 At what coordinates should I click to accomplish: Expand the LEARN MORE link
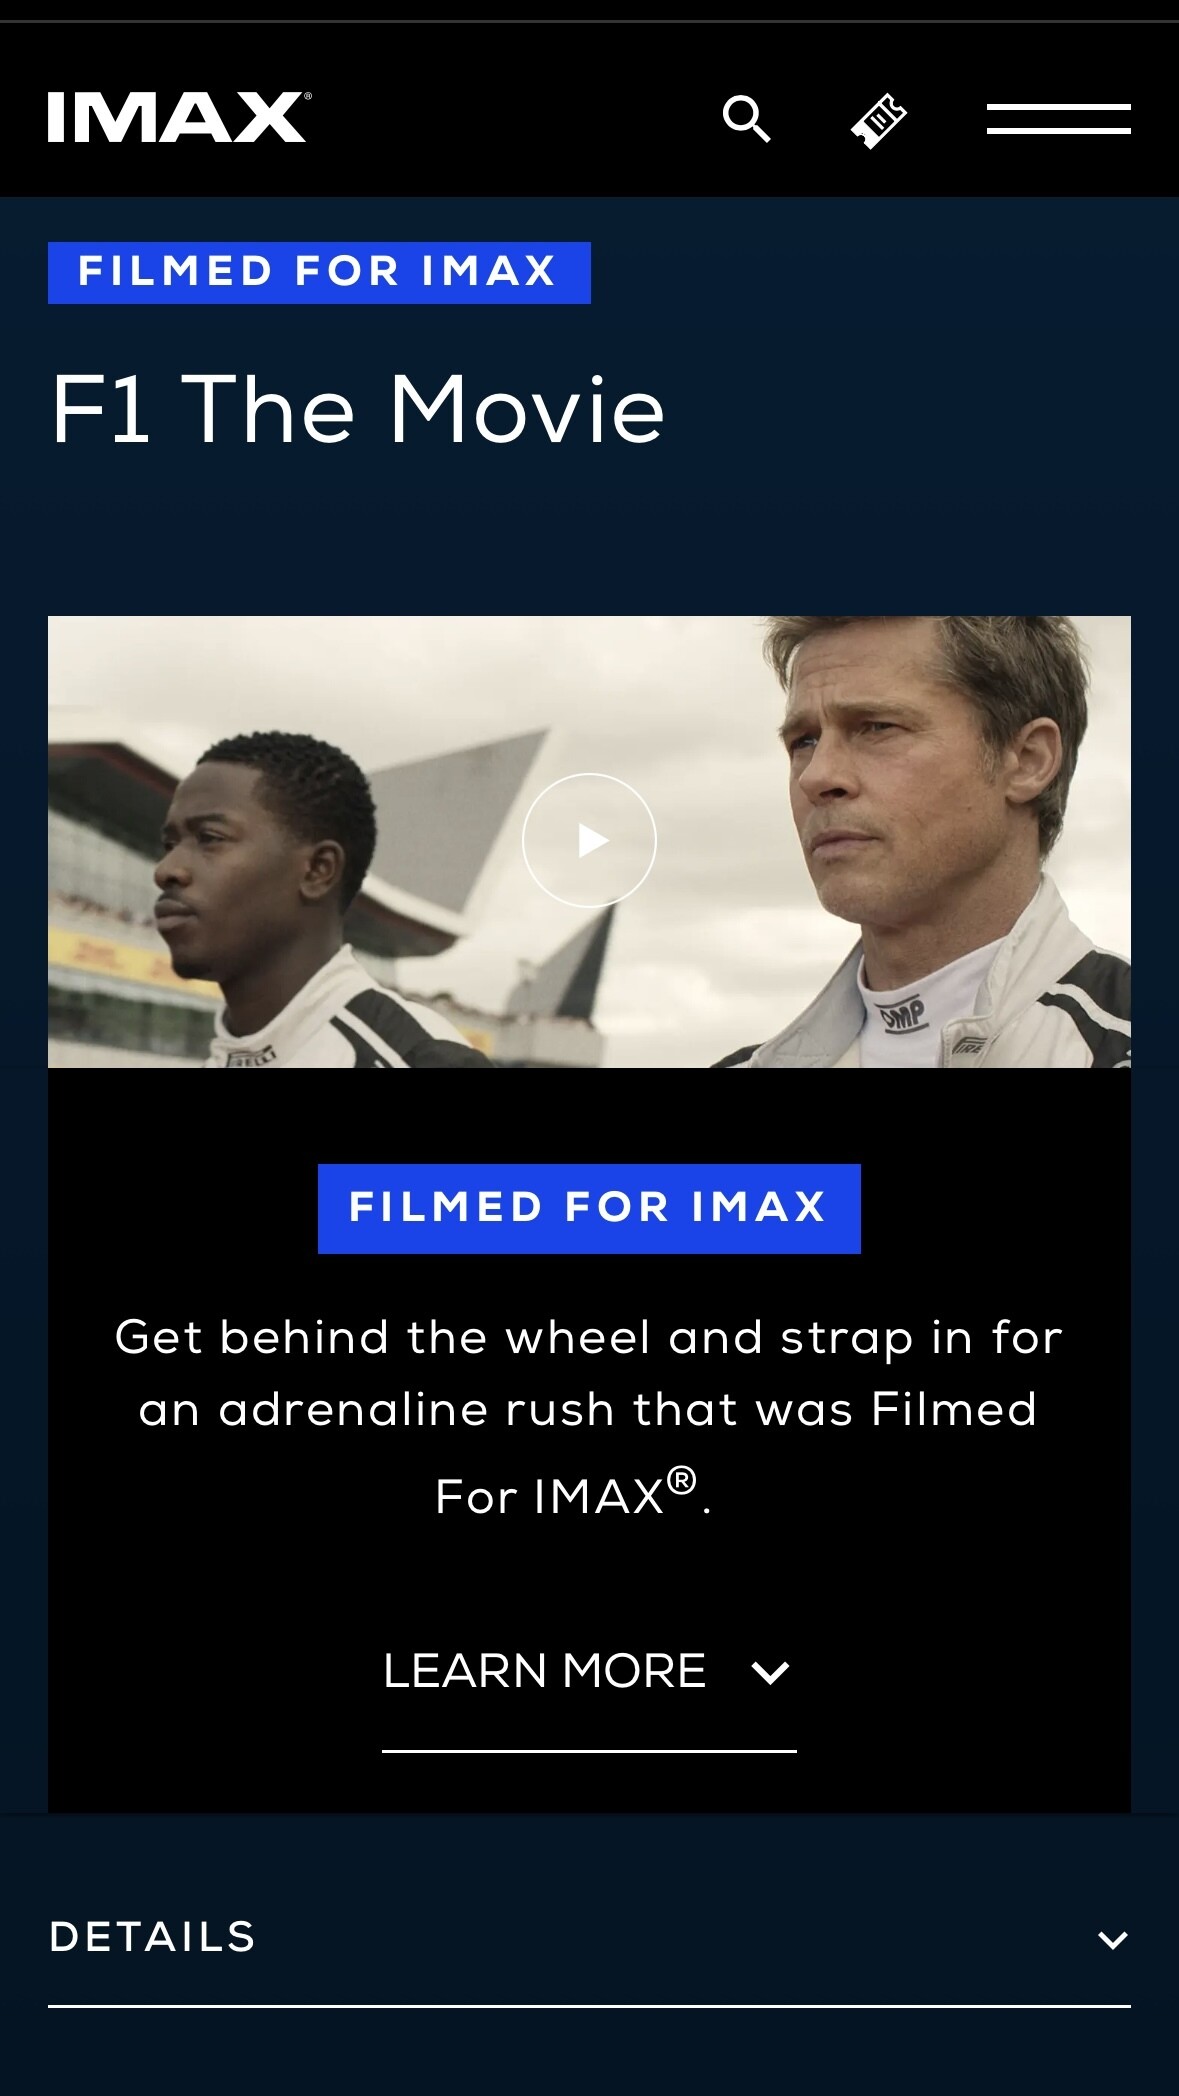588,1671
